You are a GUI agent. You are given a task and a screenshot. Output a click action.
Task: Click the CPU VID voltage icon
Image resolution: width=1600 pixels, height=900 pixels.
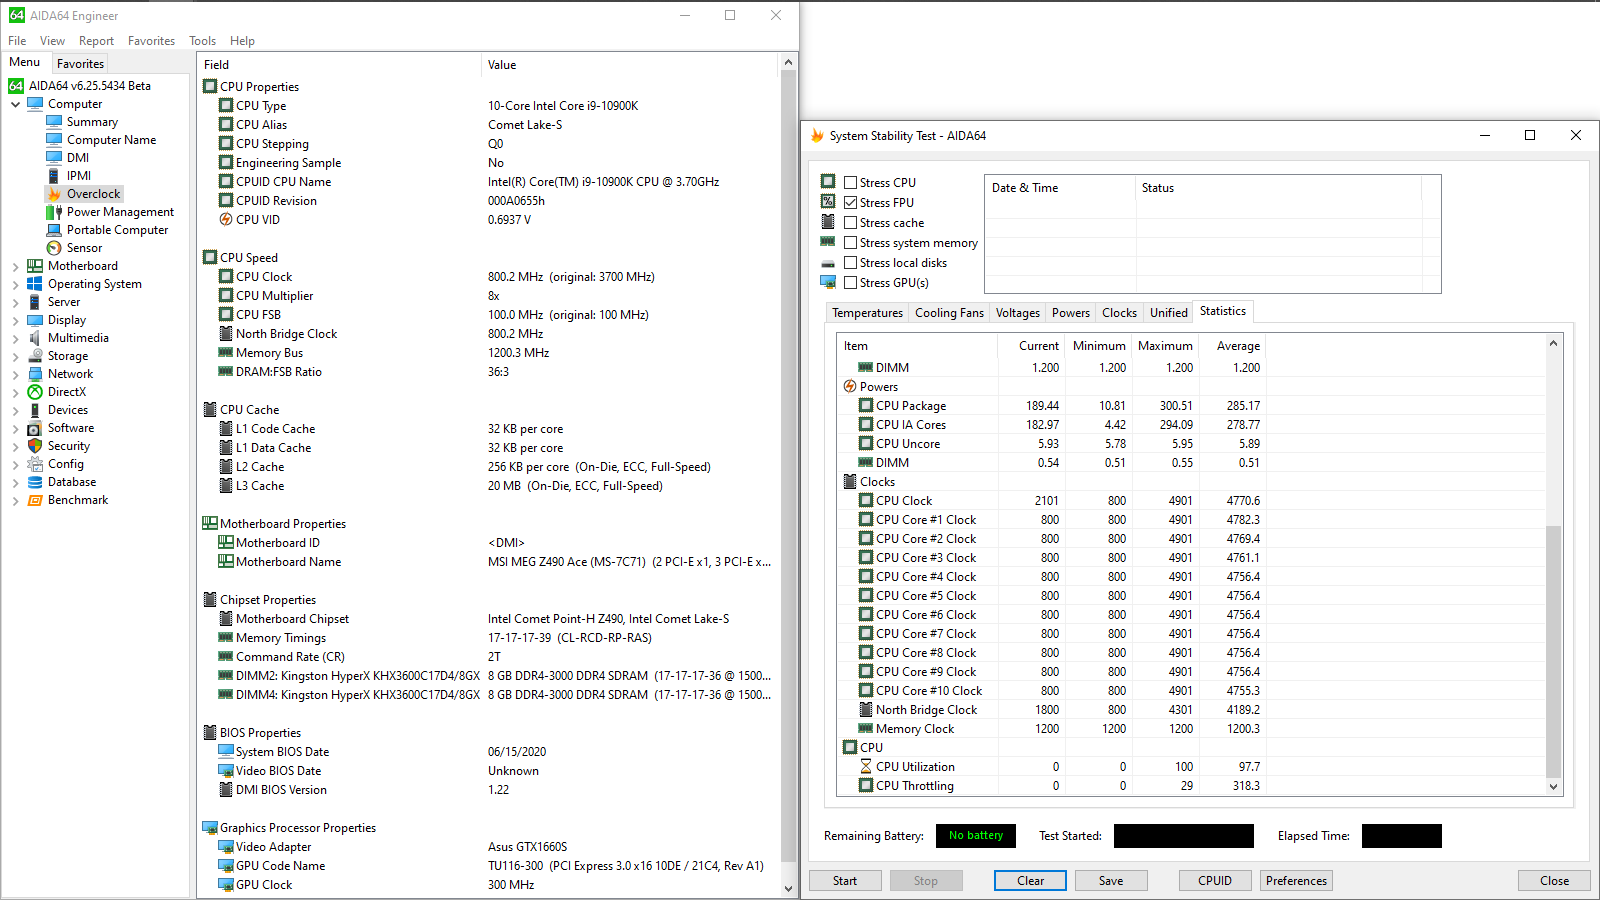coord(226,220)
